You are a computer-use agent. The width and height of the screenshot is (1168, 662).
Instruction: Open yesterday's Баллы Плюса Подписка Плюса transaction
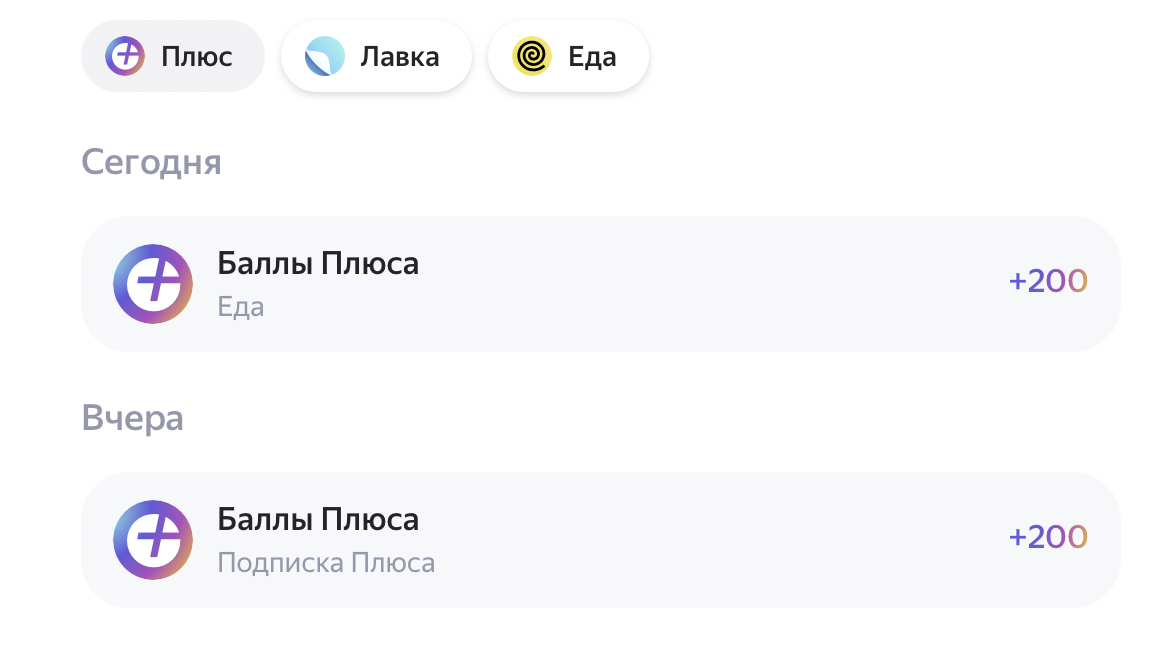point(600,540)
